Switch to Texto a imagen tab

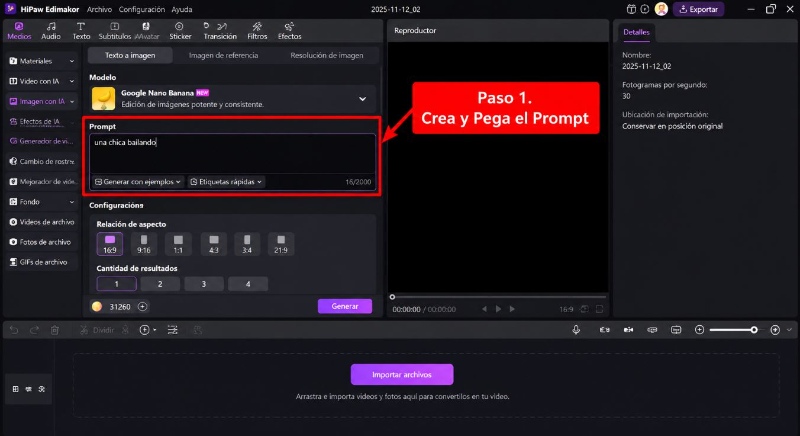130,55
